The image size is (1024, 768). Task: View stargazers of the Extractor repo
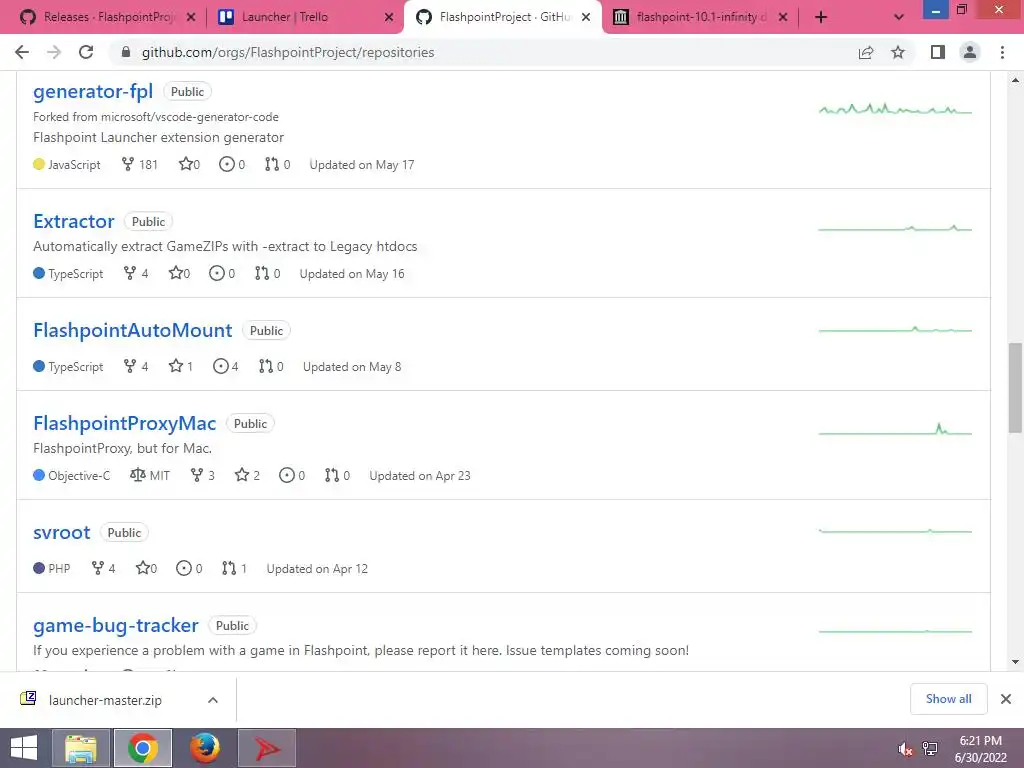click(180, 274)
